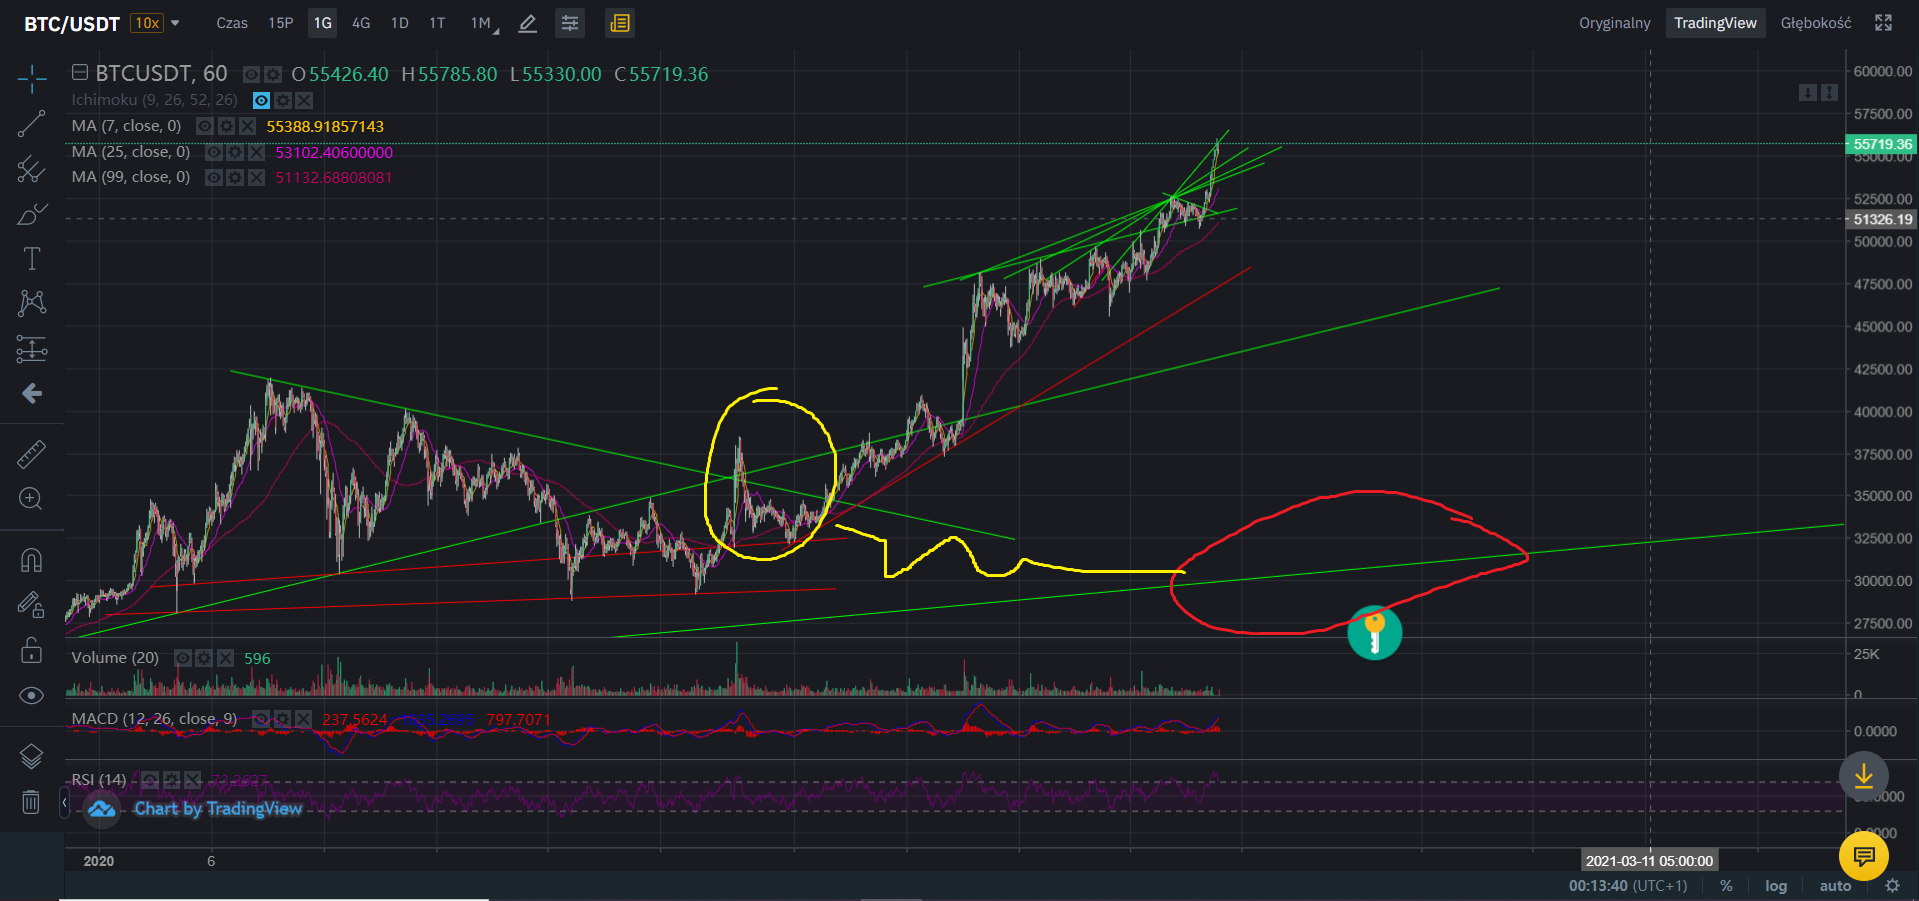Remove the Volume indicator
1919x901 pixels.
coord(225,658)
